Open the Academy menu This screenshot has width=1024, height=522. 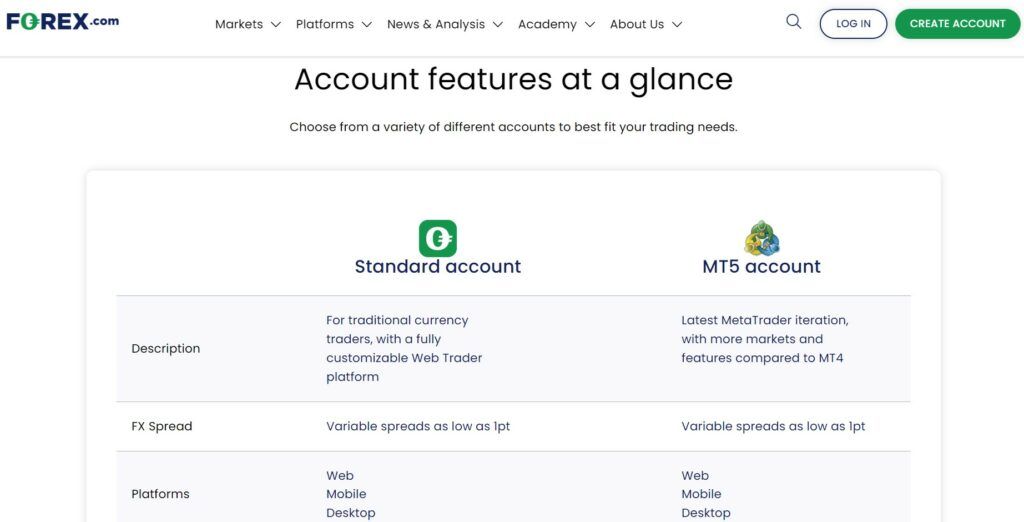547,24
